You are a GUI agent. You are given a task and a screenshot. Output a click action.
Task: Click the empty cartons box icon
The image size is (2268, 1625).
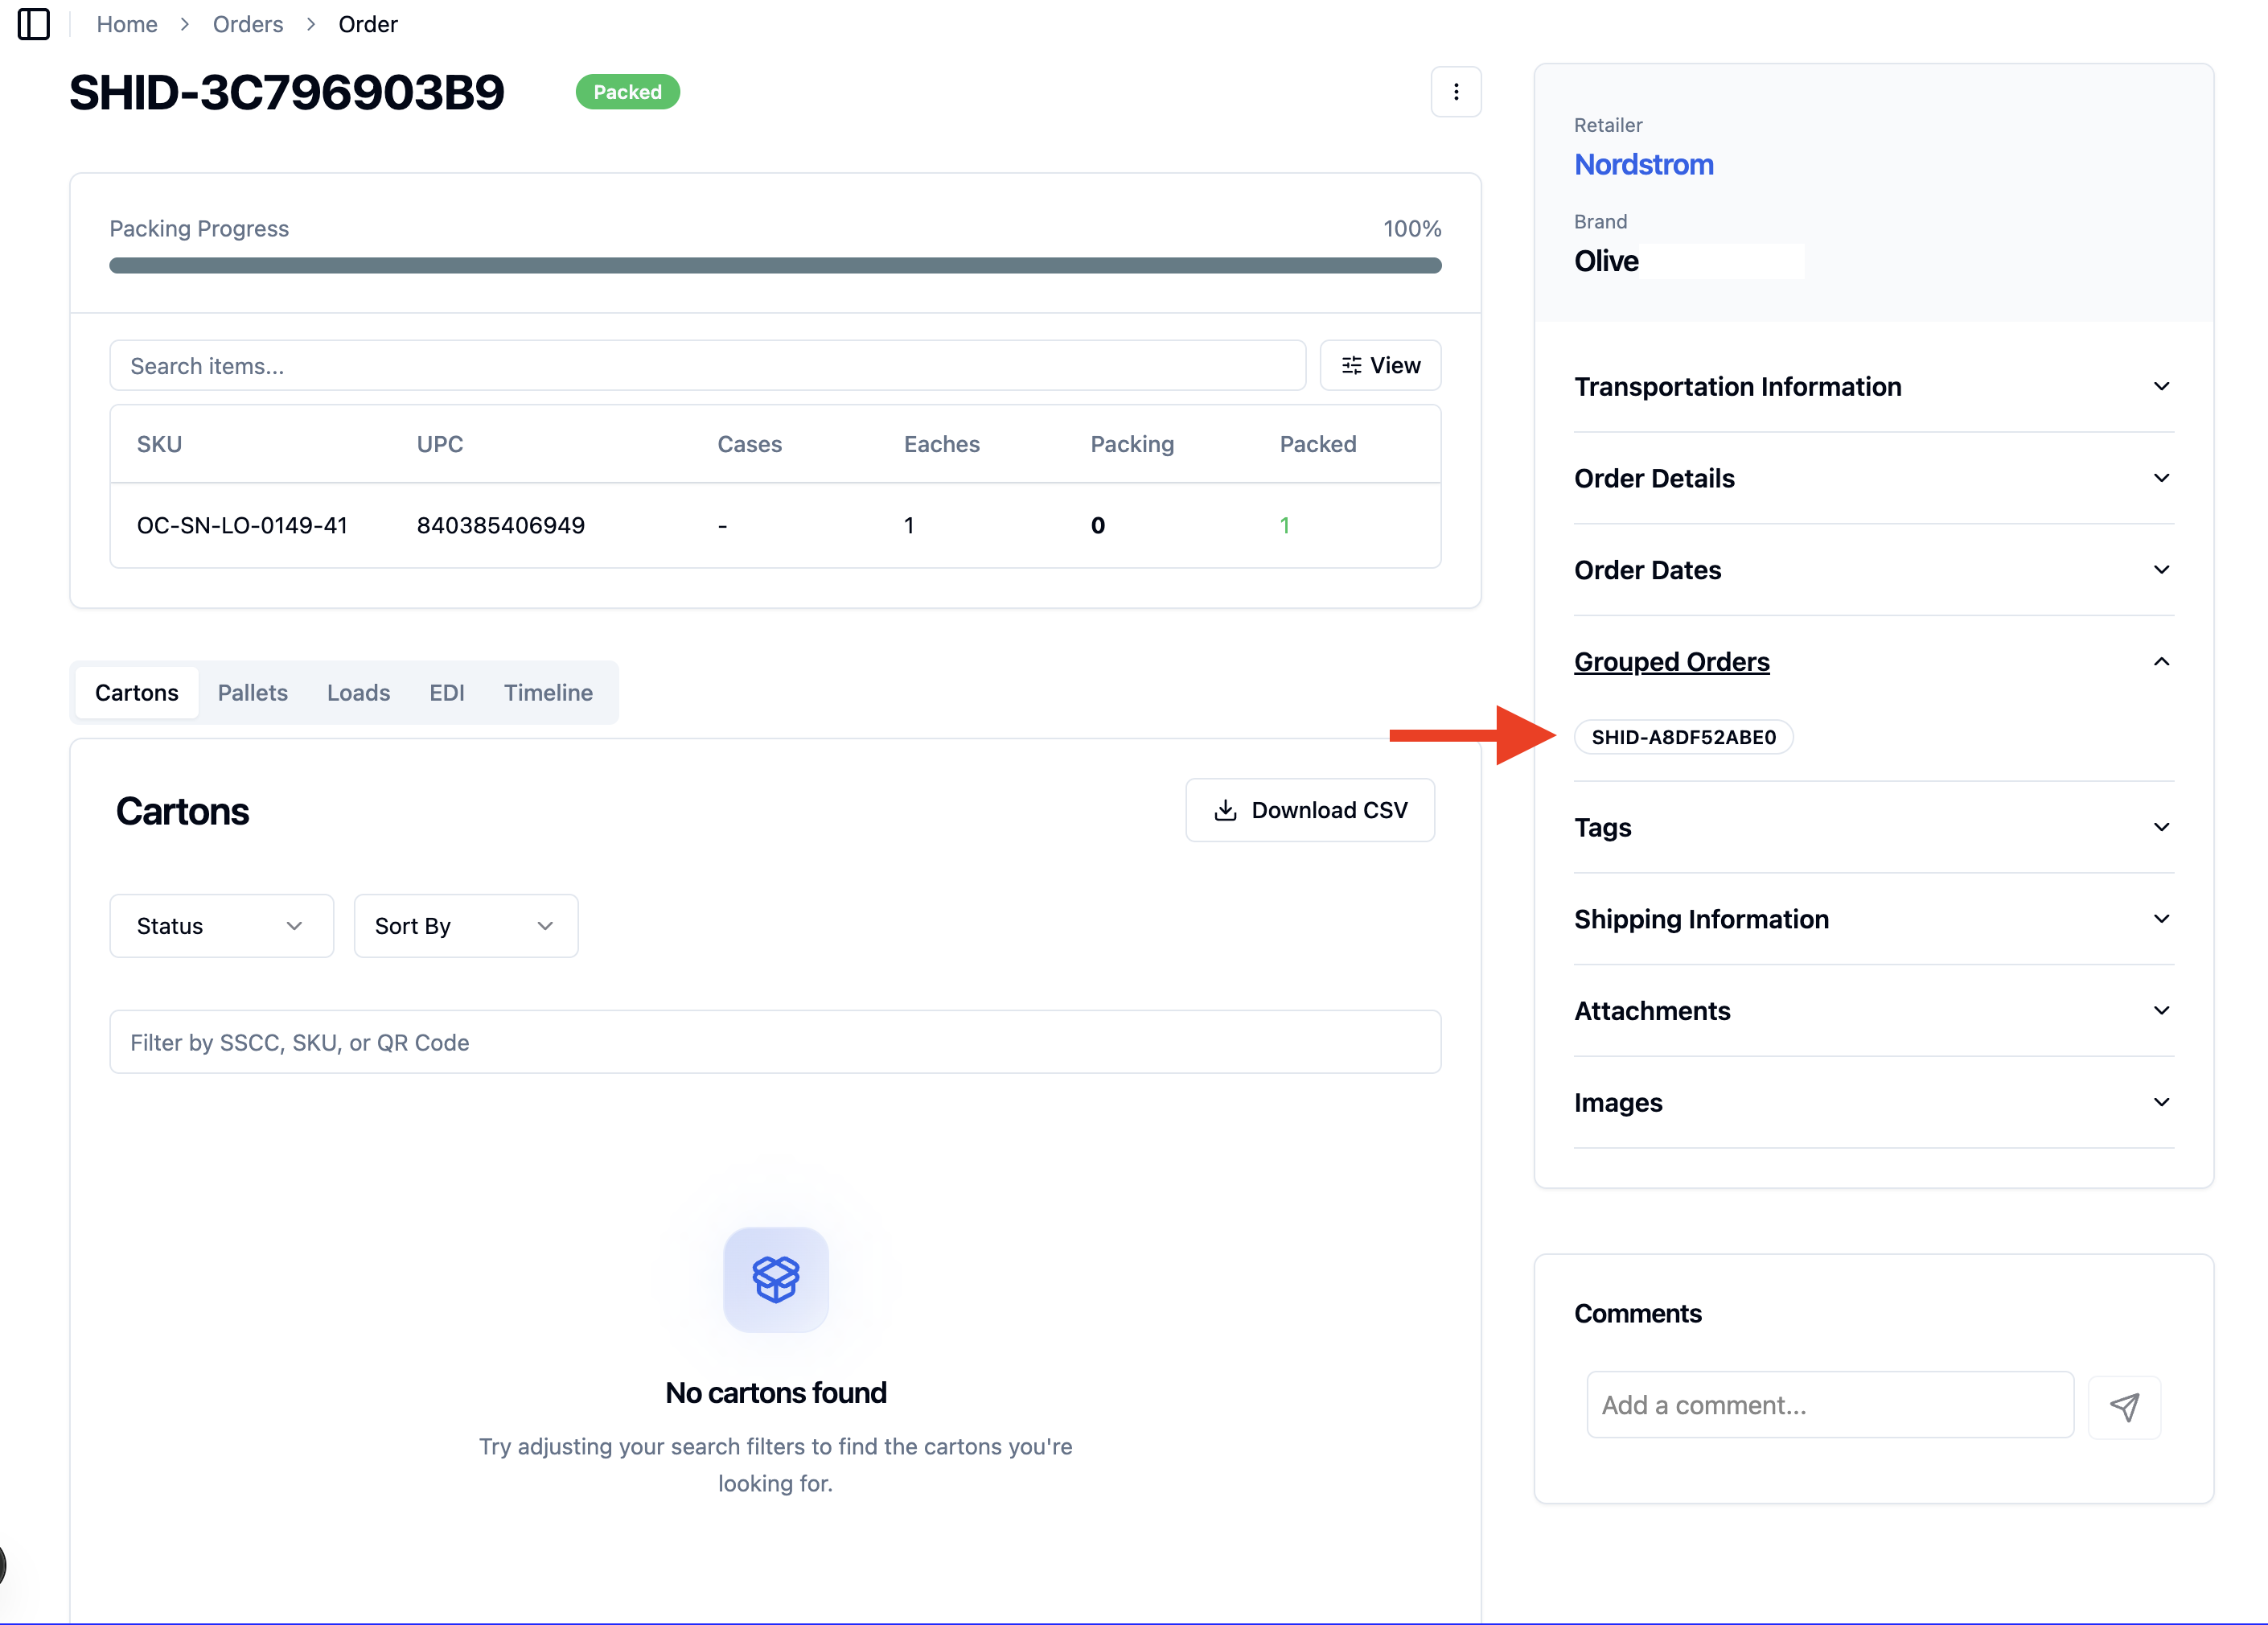click(776, 1279)
